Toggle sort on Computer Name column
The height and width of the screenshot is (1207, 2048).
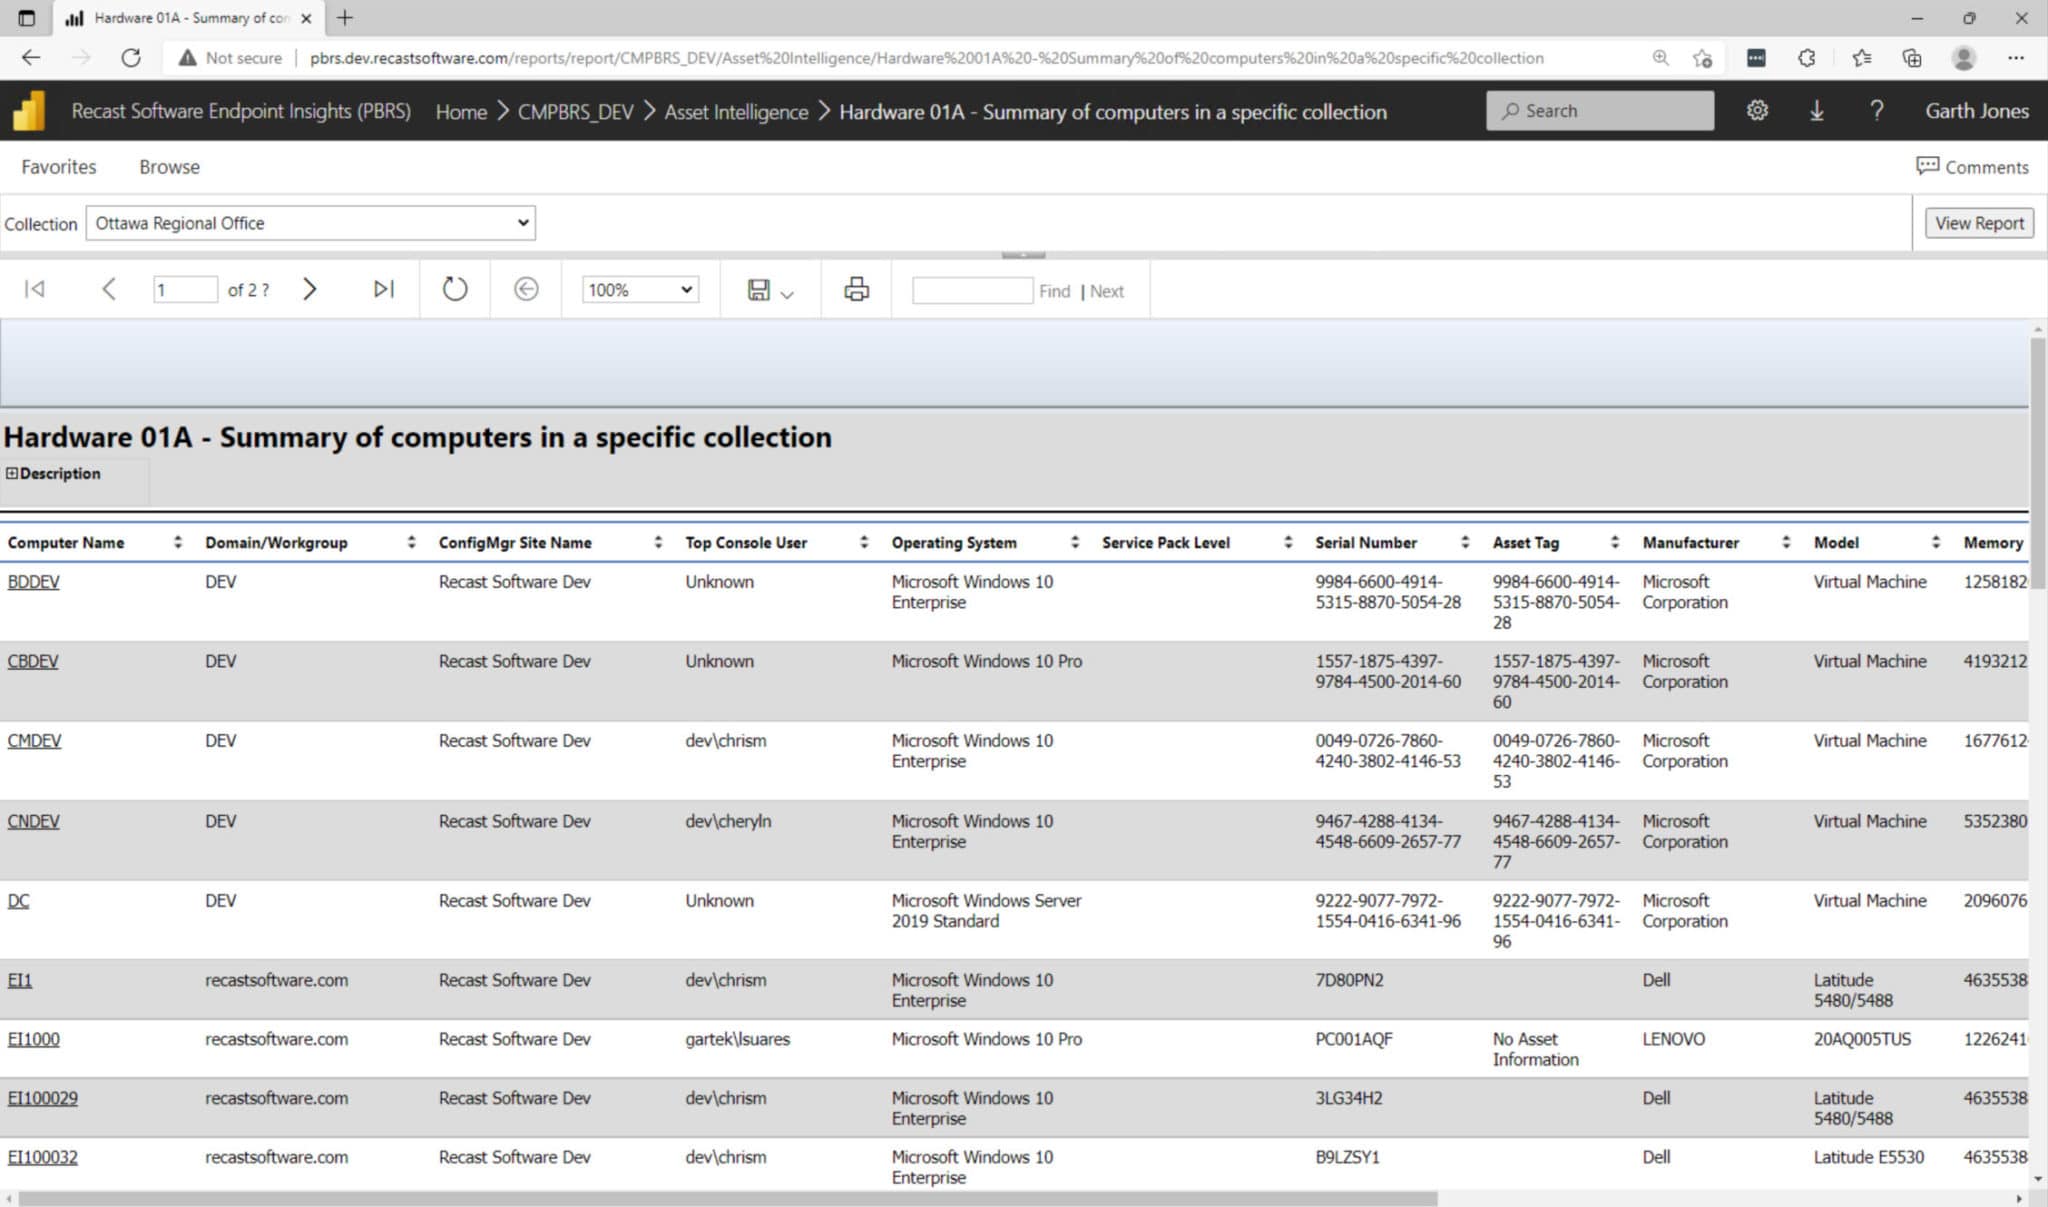[x=176, y=542]
